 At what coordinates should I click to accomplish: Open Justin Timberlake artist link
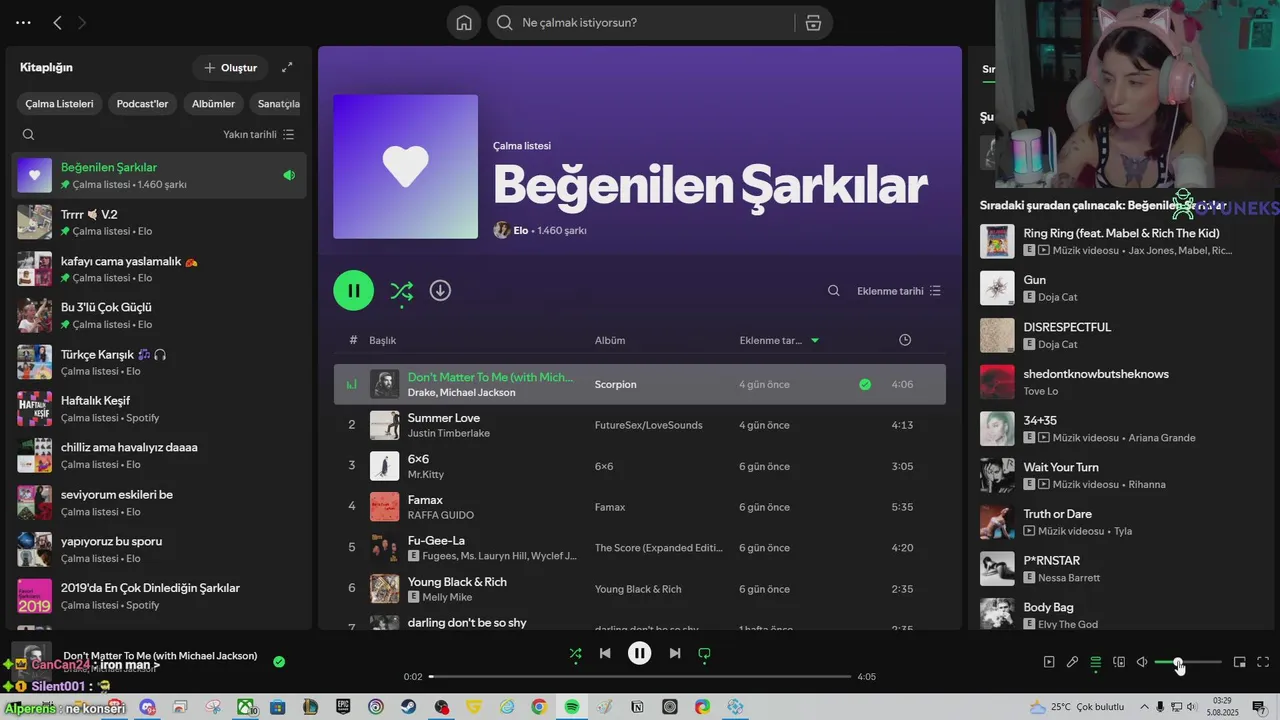tap(448, 433)
